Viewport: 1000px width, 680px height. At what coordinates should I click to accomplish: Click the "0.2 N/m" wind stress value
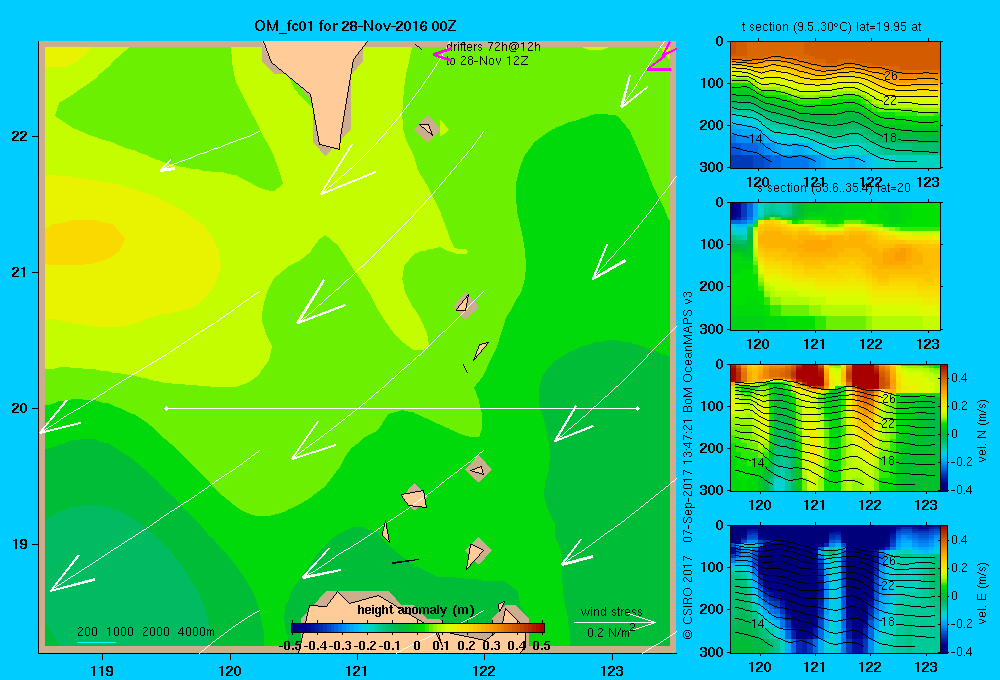pos(610,632)
